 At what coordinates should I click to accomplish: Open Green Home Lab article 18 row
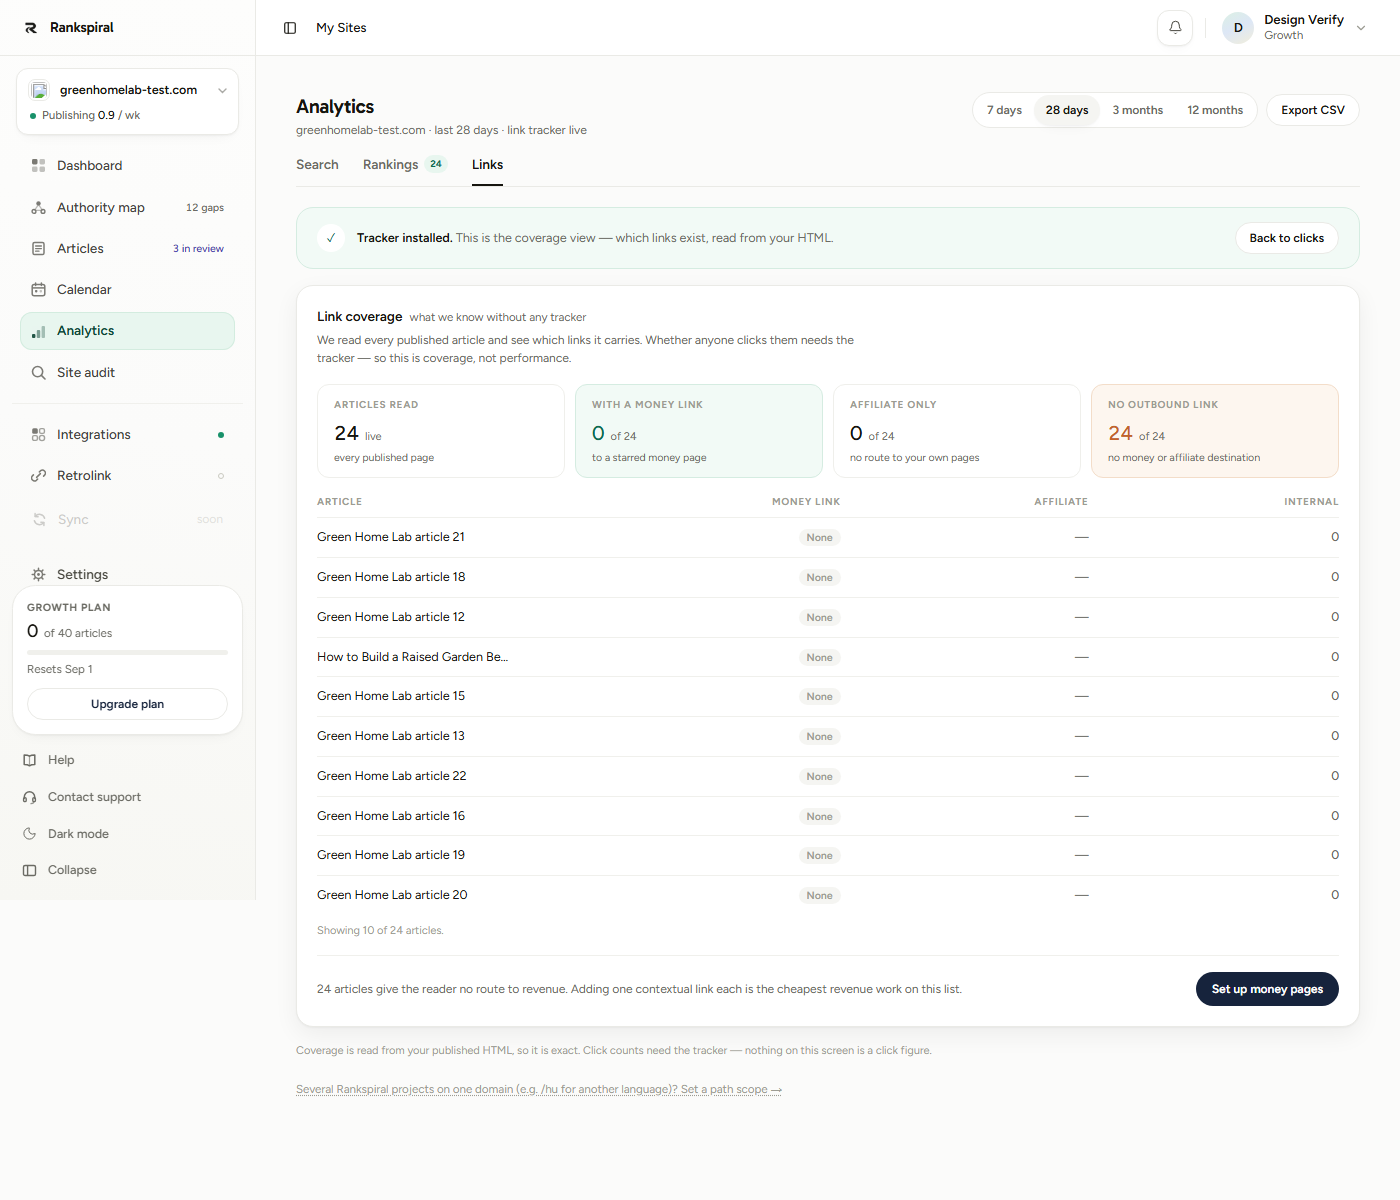(828, 577)
